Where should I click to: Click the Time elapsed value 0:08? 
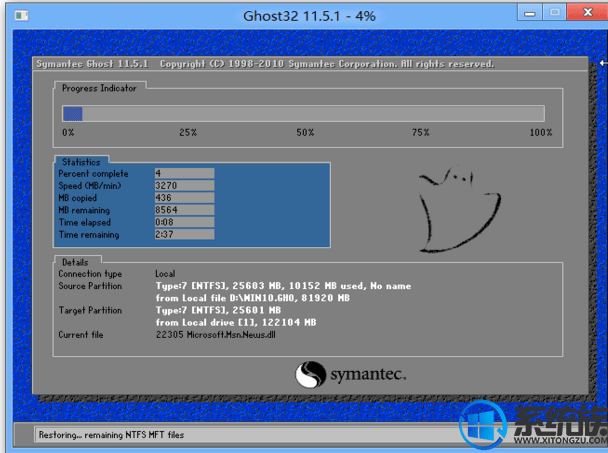pyautogui.click(x=184, y=222)
